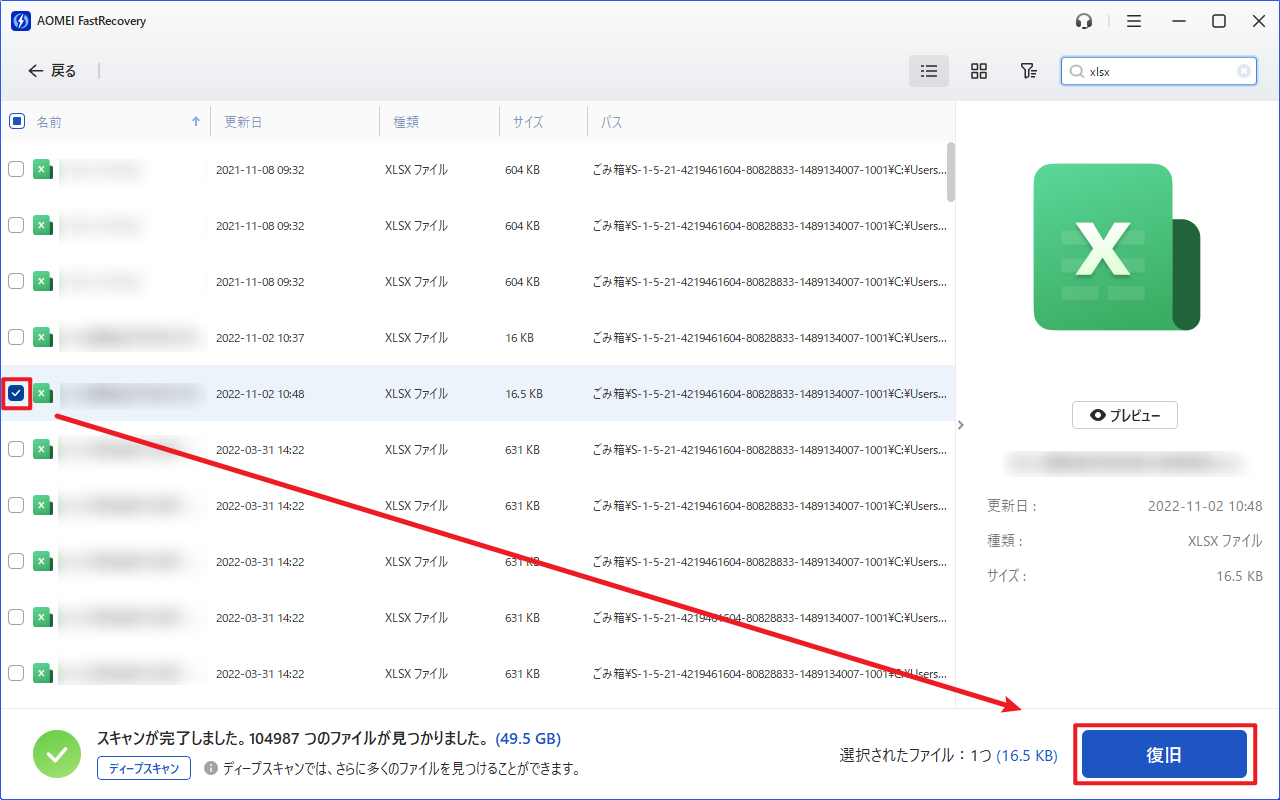This screenshot has height=800, width=1280.
Task: Check the box for the 16 KB file
Action: tap(16, 338)
